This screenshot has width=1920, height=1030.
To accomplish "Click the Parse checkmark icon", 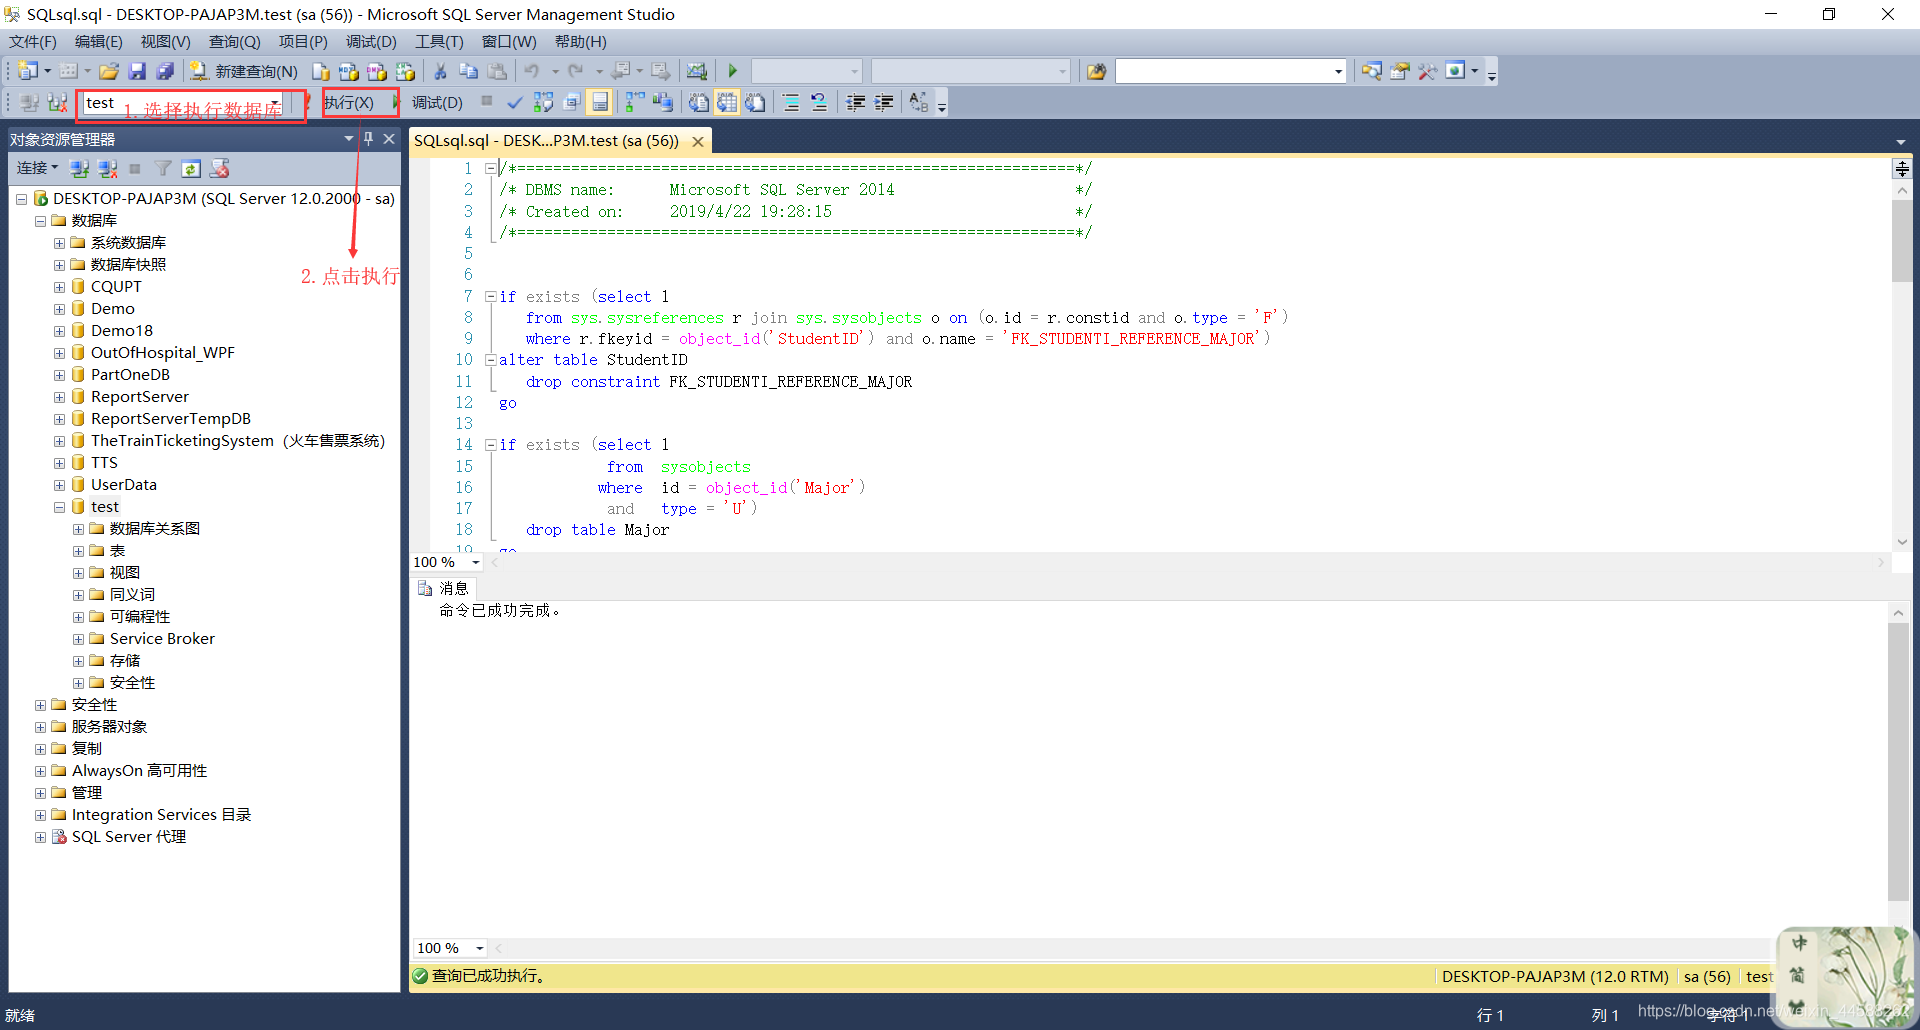I will click(514, 102).
